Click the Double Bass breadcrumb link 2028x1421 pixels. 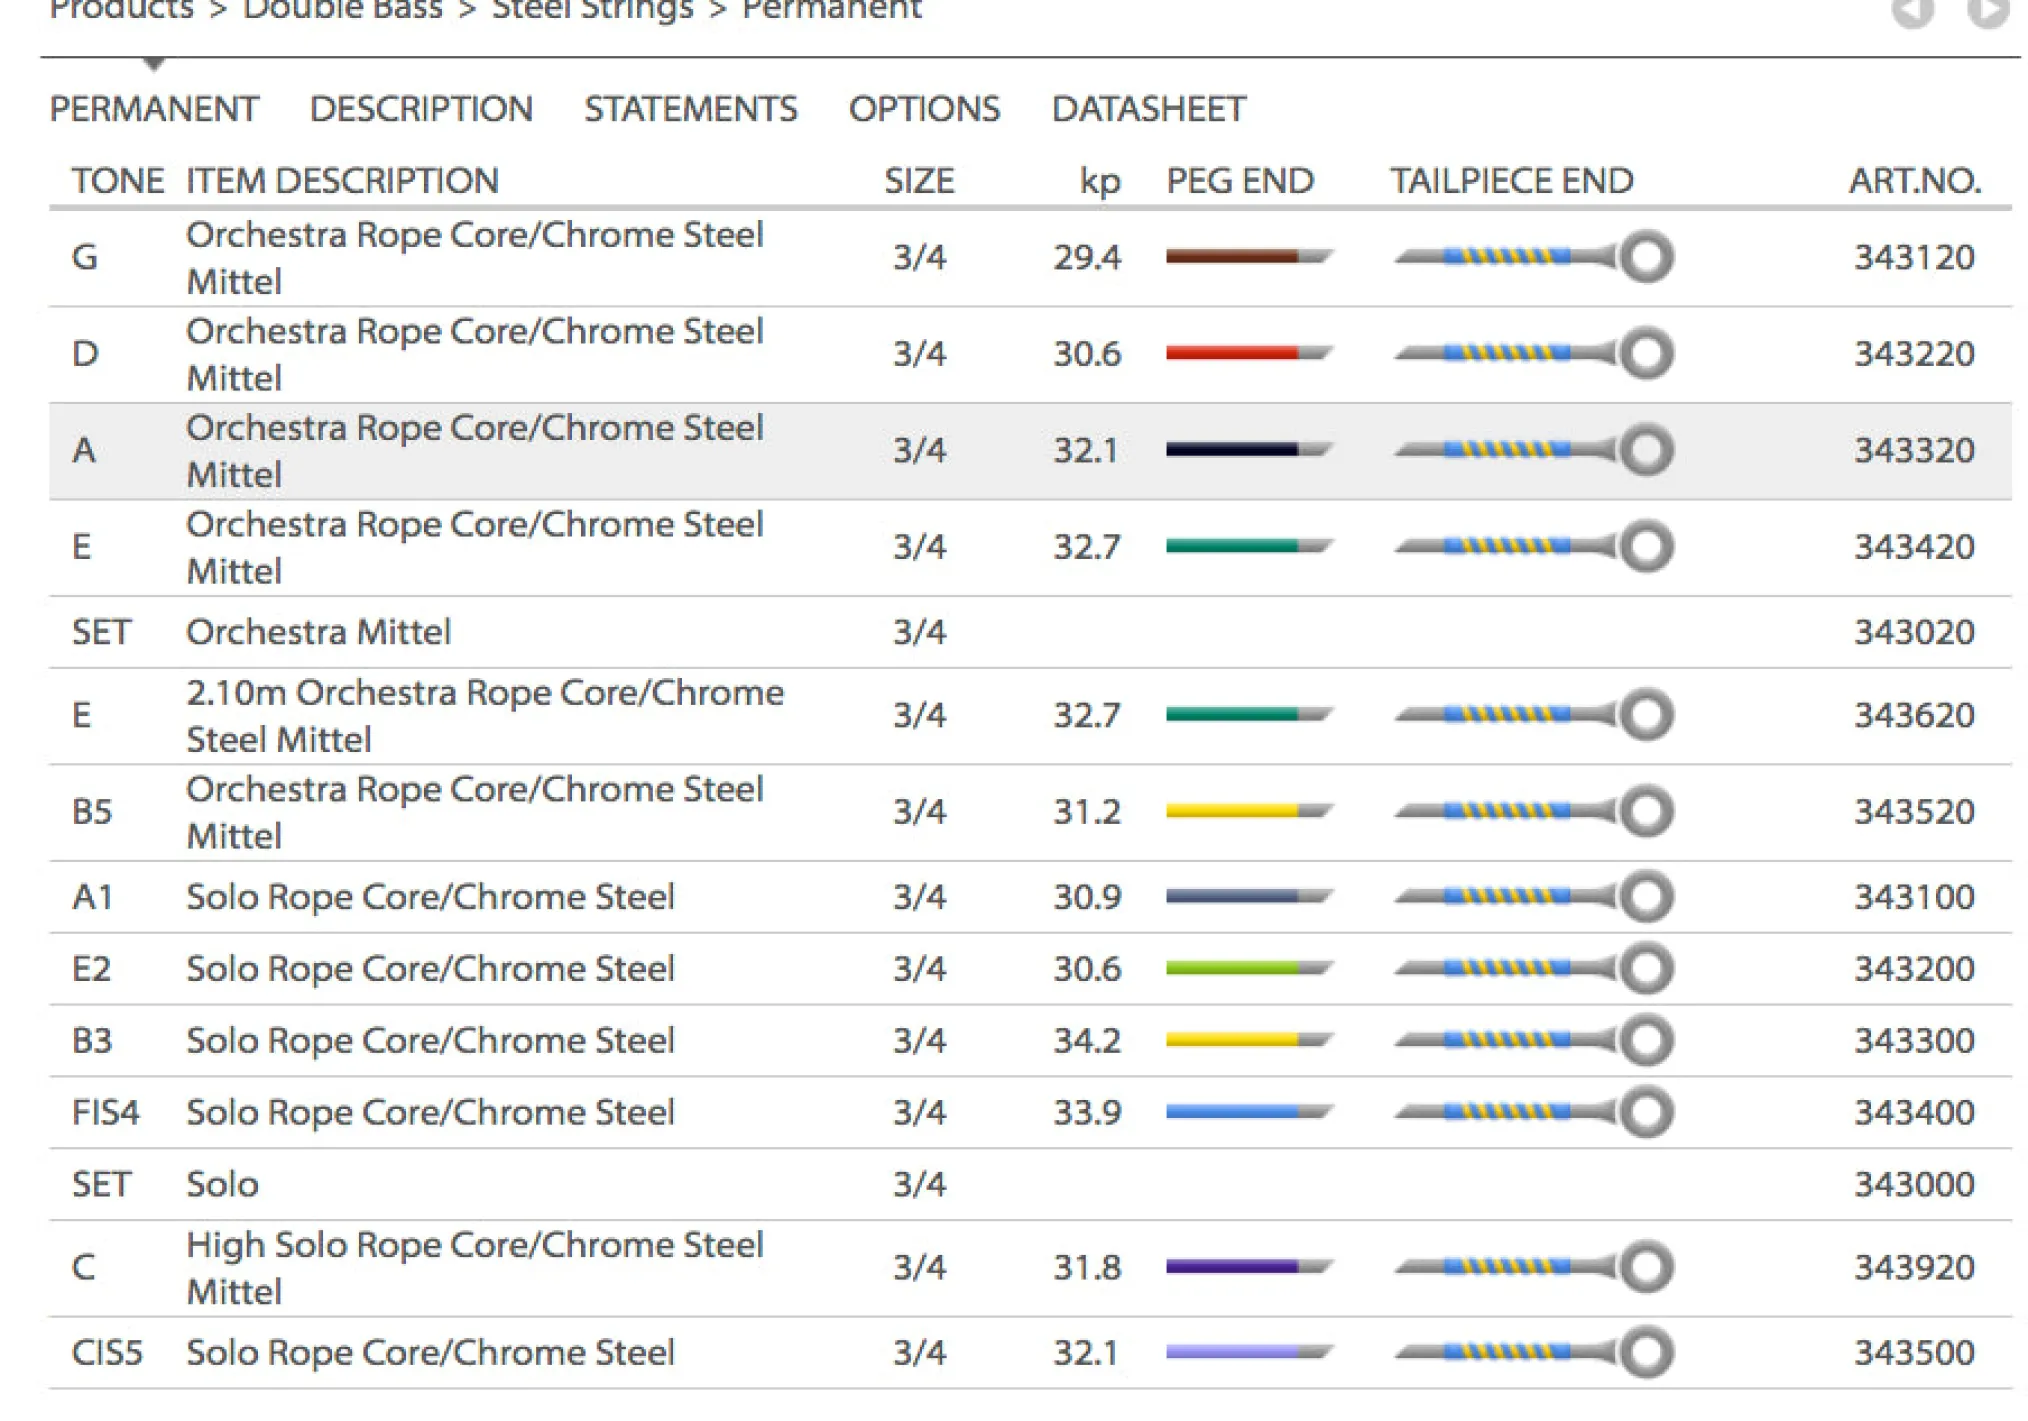pyautogui.click(x=342, y=10)
